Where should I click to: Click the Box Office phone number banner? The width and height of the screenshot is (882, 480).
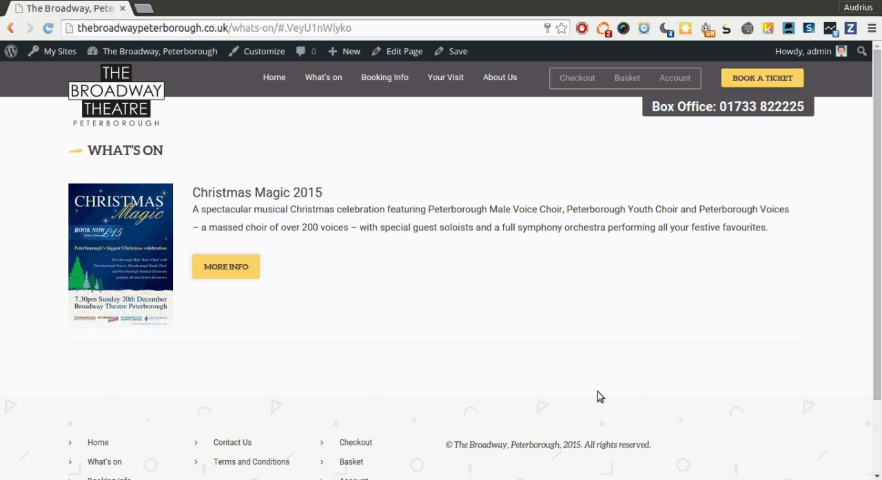[728, 106]
